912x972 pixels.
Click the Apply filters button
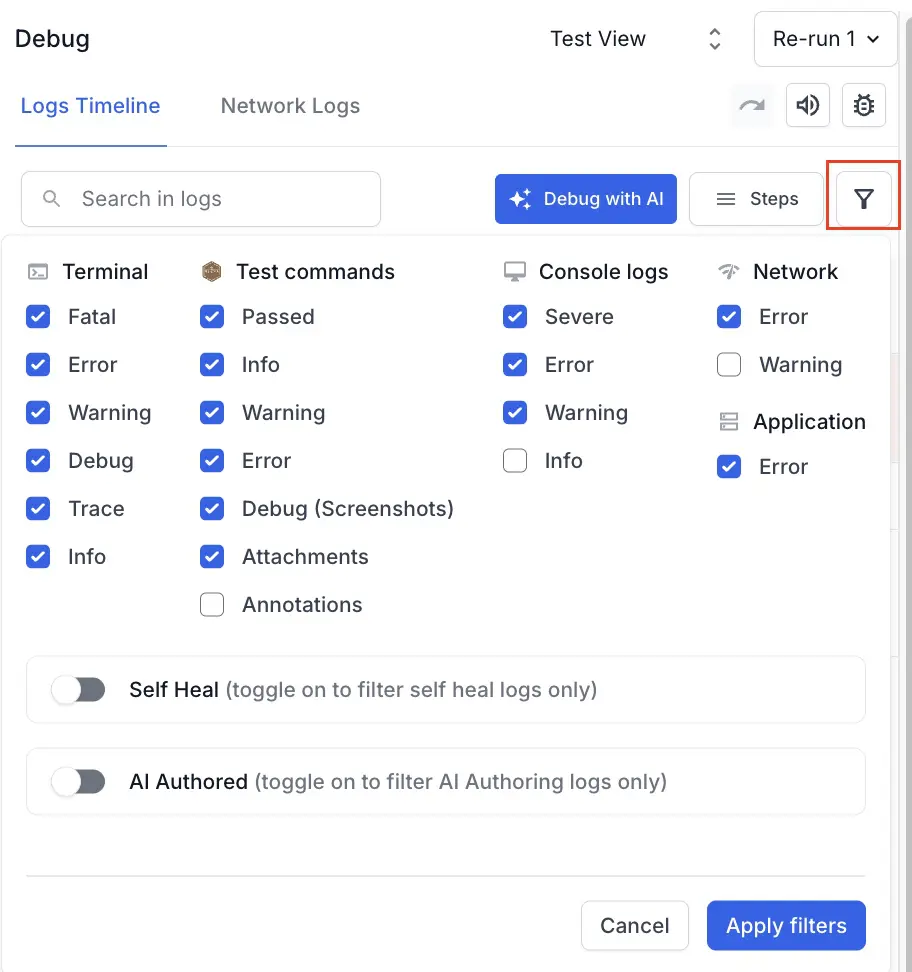point(786,925)
